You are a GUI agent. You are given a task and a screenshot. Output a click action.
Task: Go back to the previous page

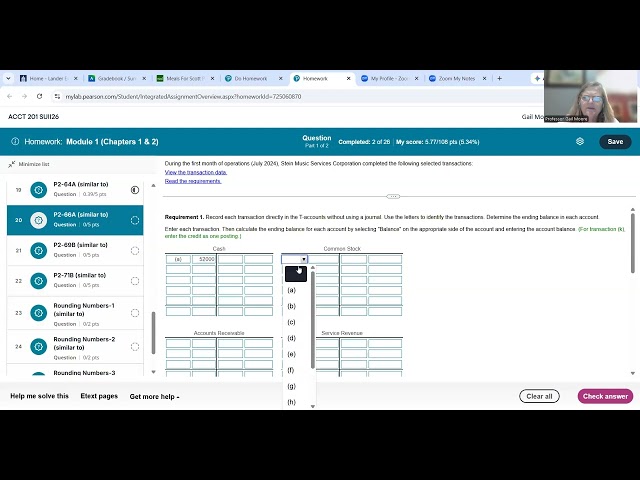click(10, 96)
